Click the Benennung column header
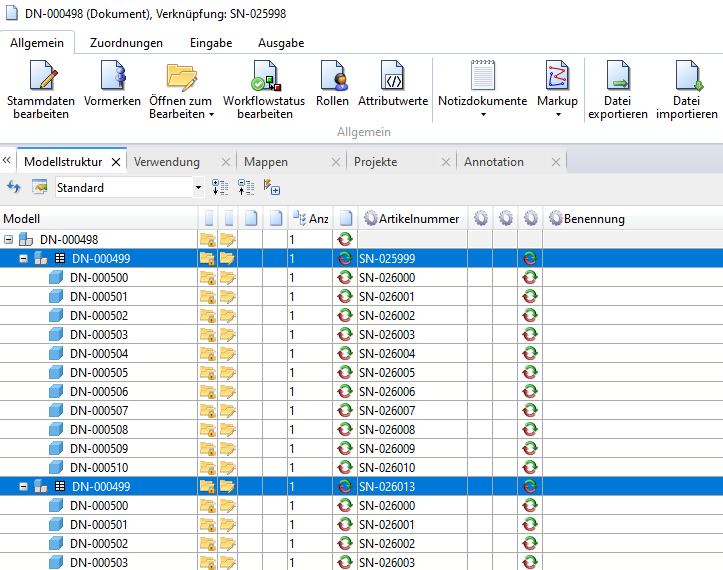Screen dimensions: 723x570 pos(594,219)
